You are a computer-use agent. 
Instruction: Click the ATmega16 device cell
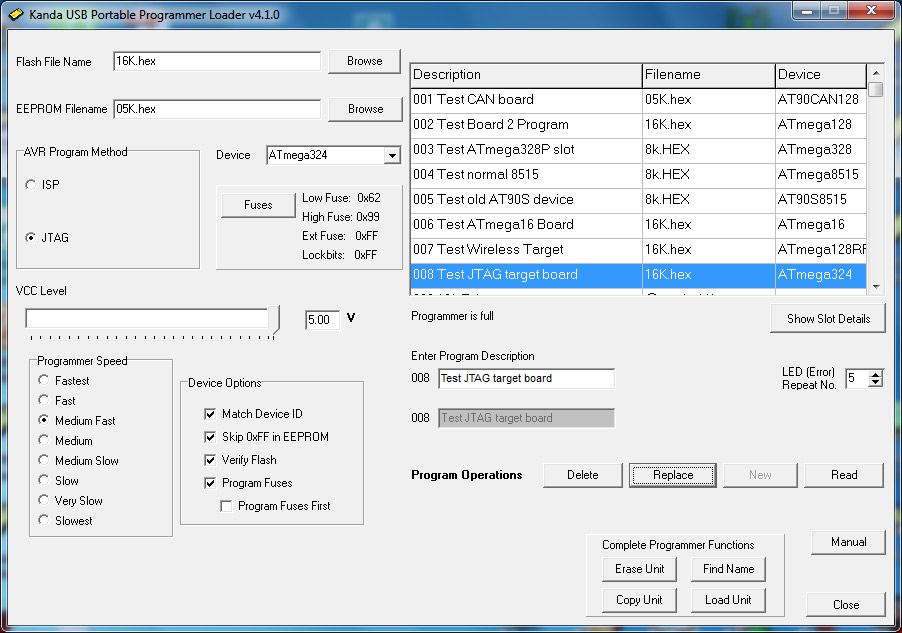click(x=821, y=225)
